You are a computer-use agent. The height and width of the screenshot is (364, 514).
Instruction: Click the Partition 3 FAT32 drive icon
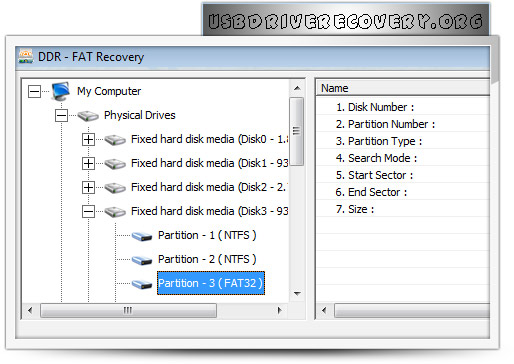pos(142,284)
